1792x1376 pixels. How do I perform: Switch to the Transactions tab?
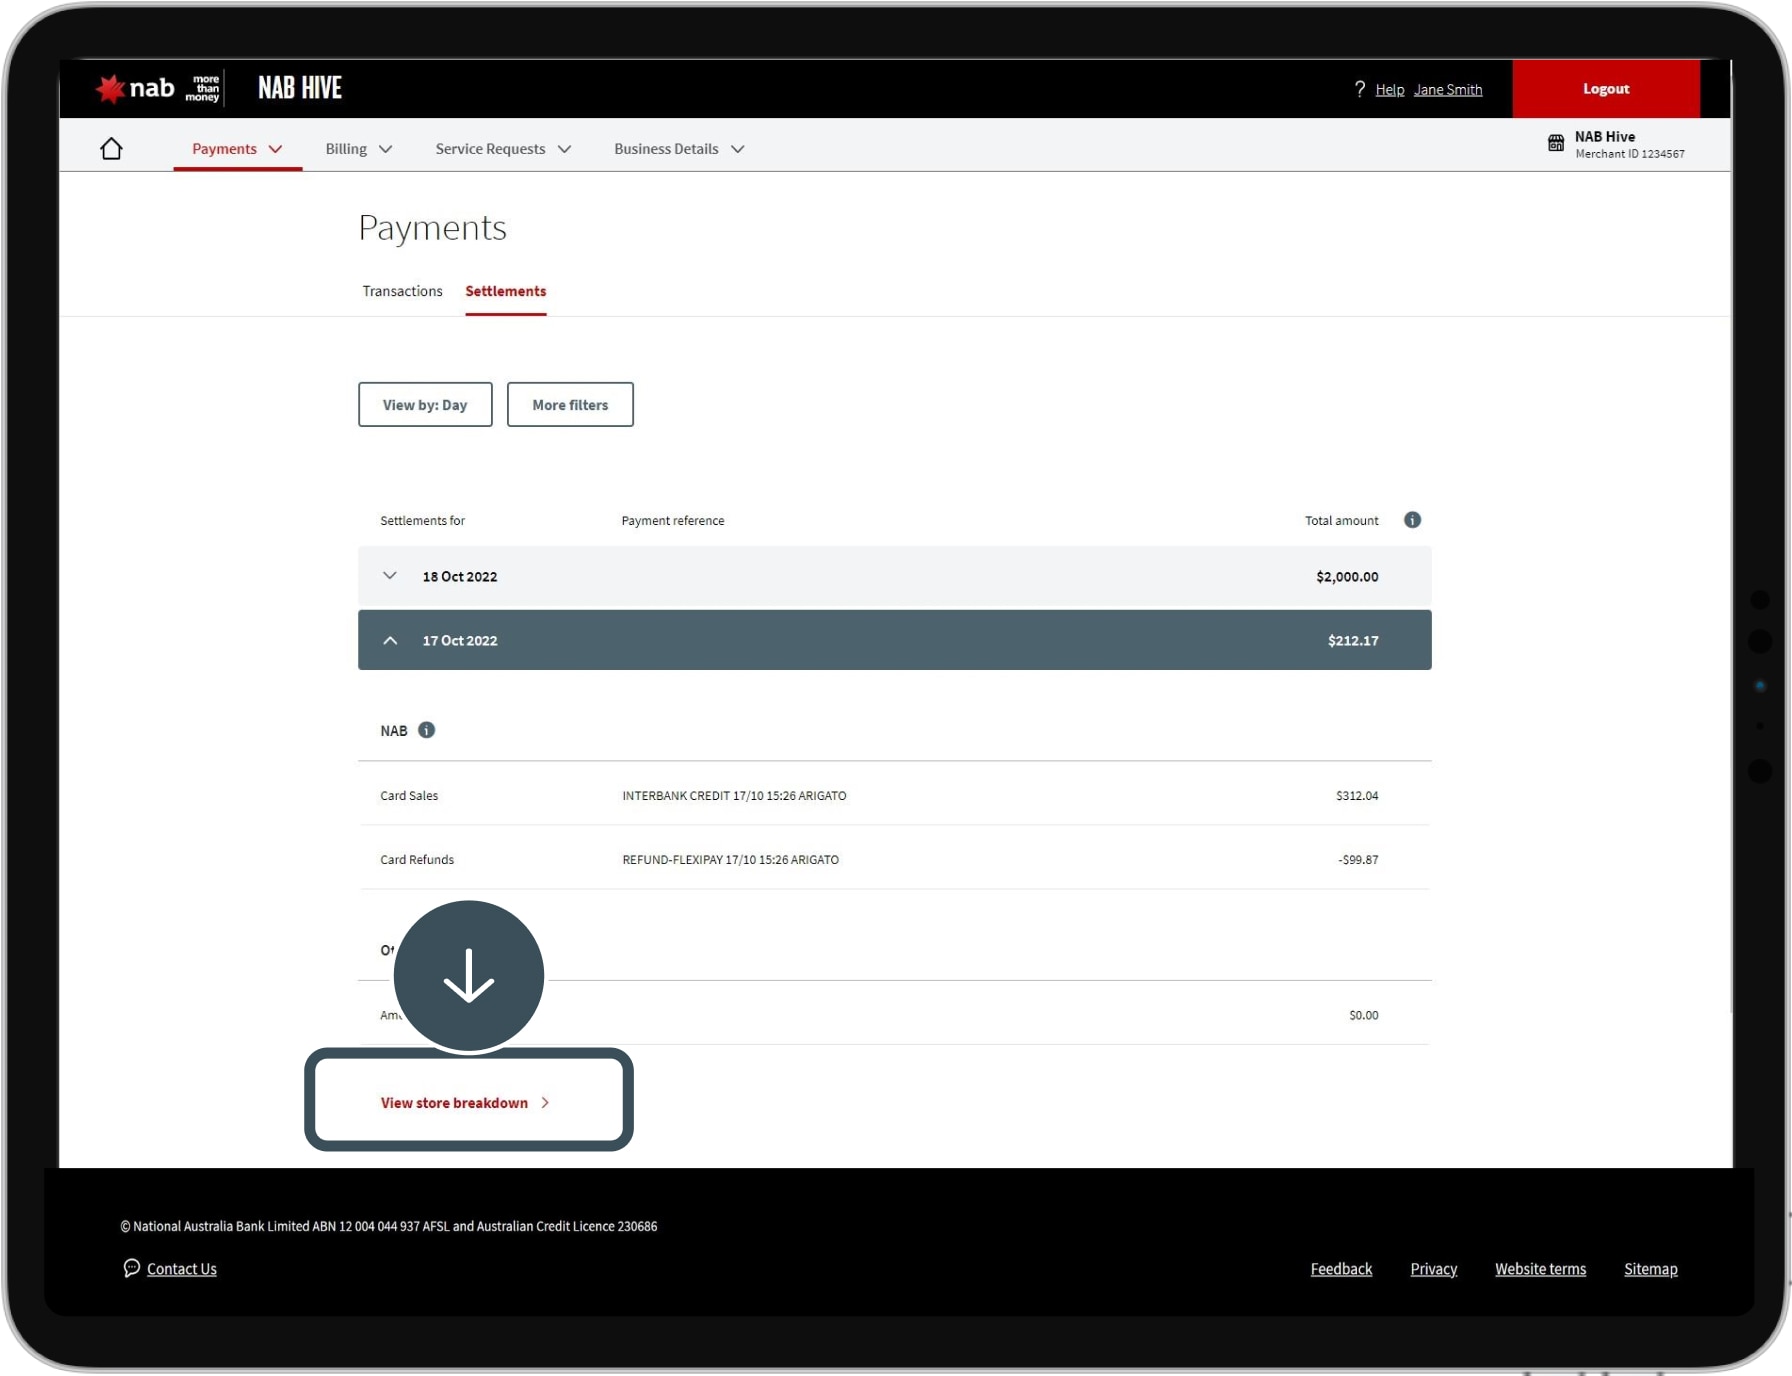coord(402,291)
